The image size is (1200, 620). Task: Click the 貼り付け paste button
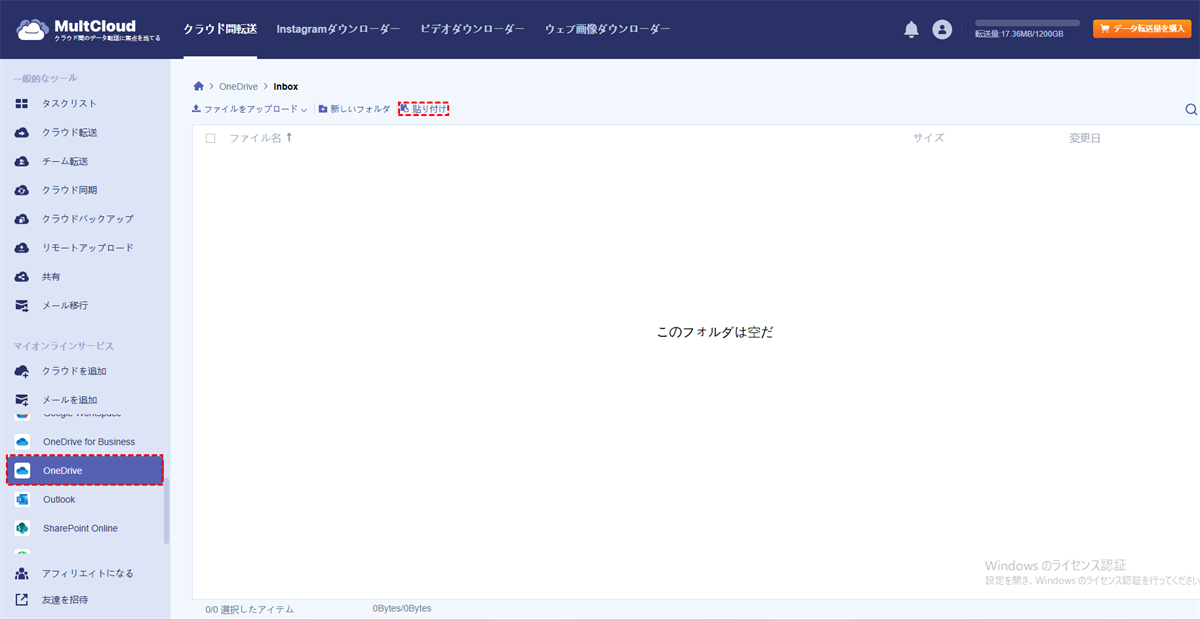point(424,109)
